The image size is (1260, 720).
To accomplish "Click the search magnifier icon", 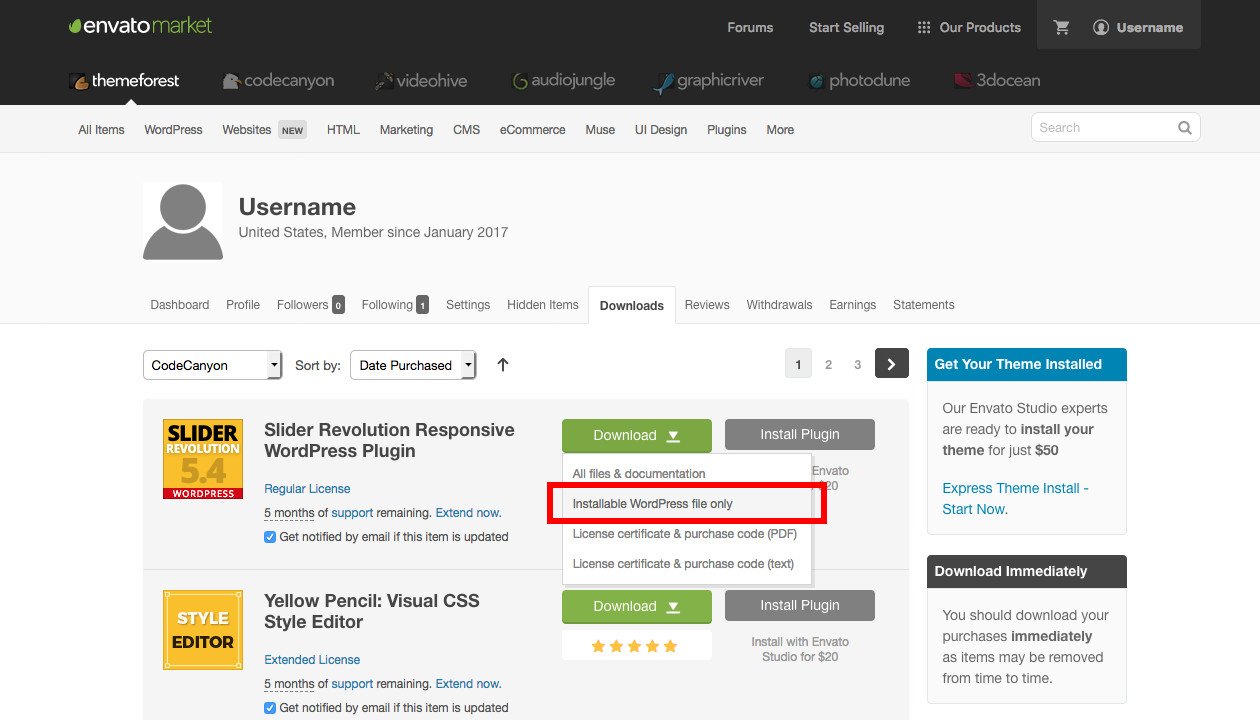I will point(1185,128).
